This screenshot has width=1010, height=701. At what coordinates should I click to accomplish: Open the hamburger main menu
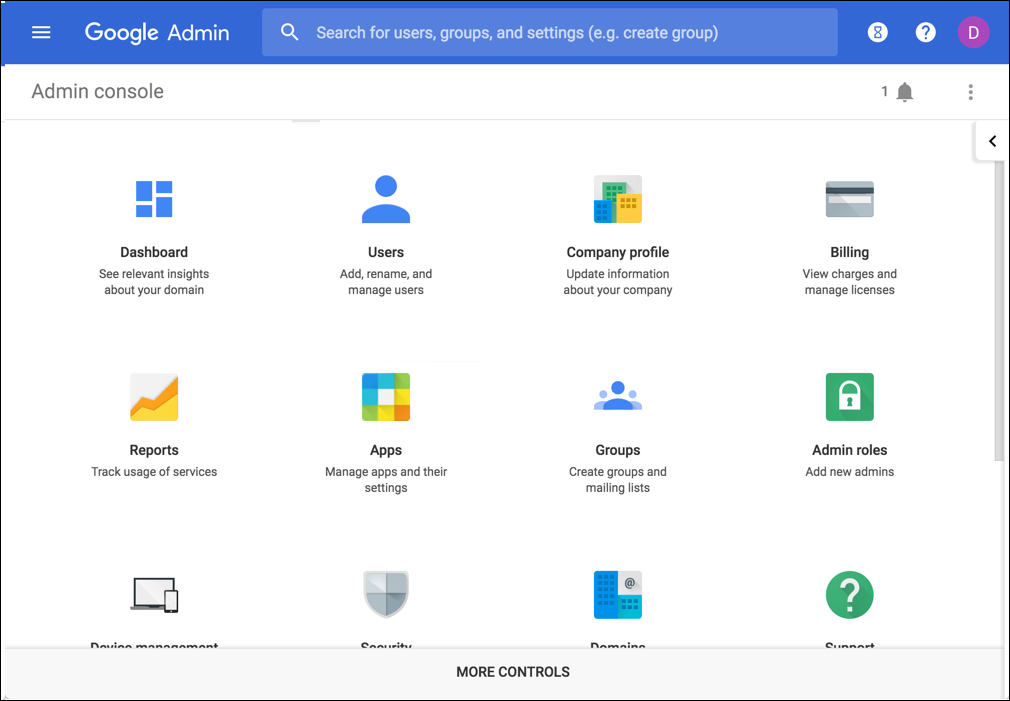click(x=41, y=32)
